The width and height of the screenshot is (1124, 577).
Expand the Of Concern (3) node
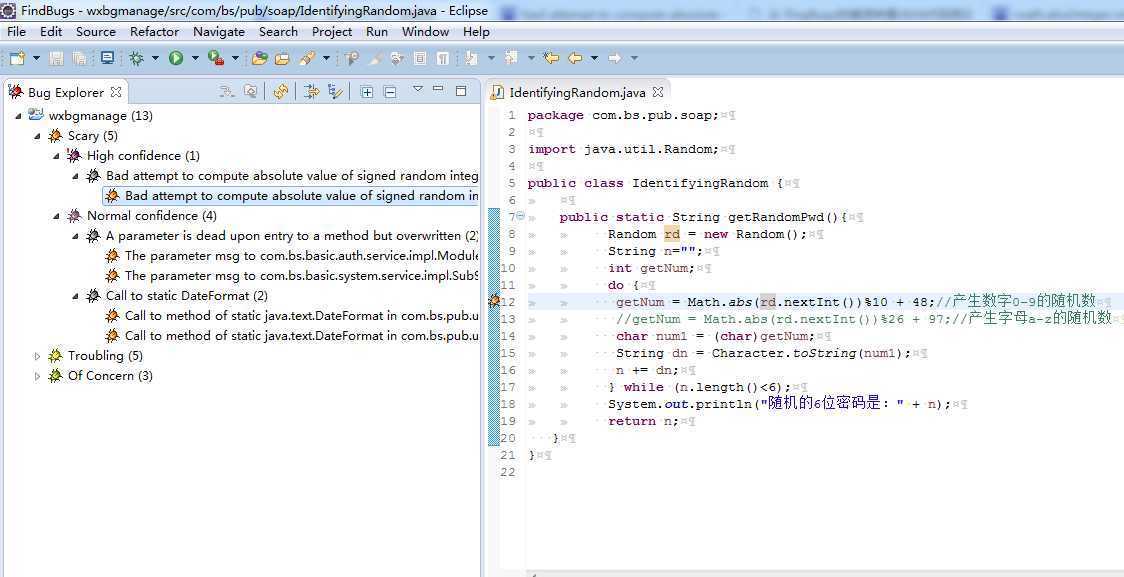(37, 376)
